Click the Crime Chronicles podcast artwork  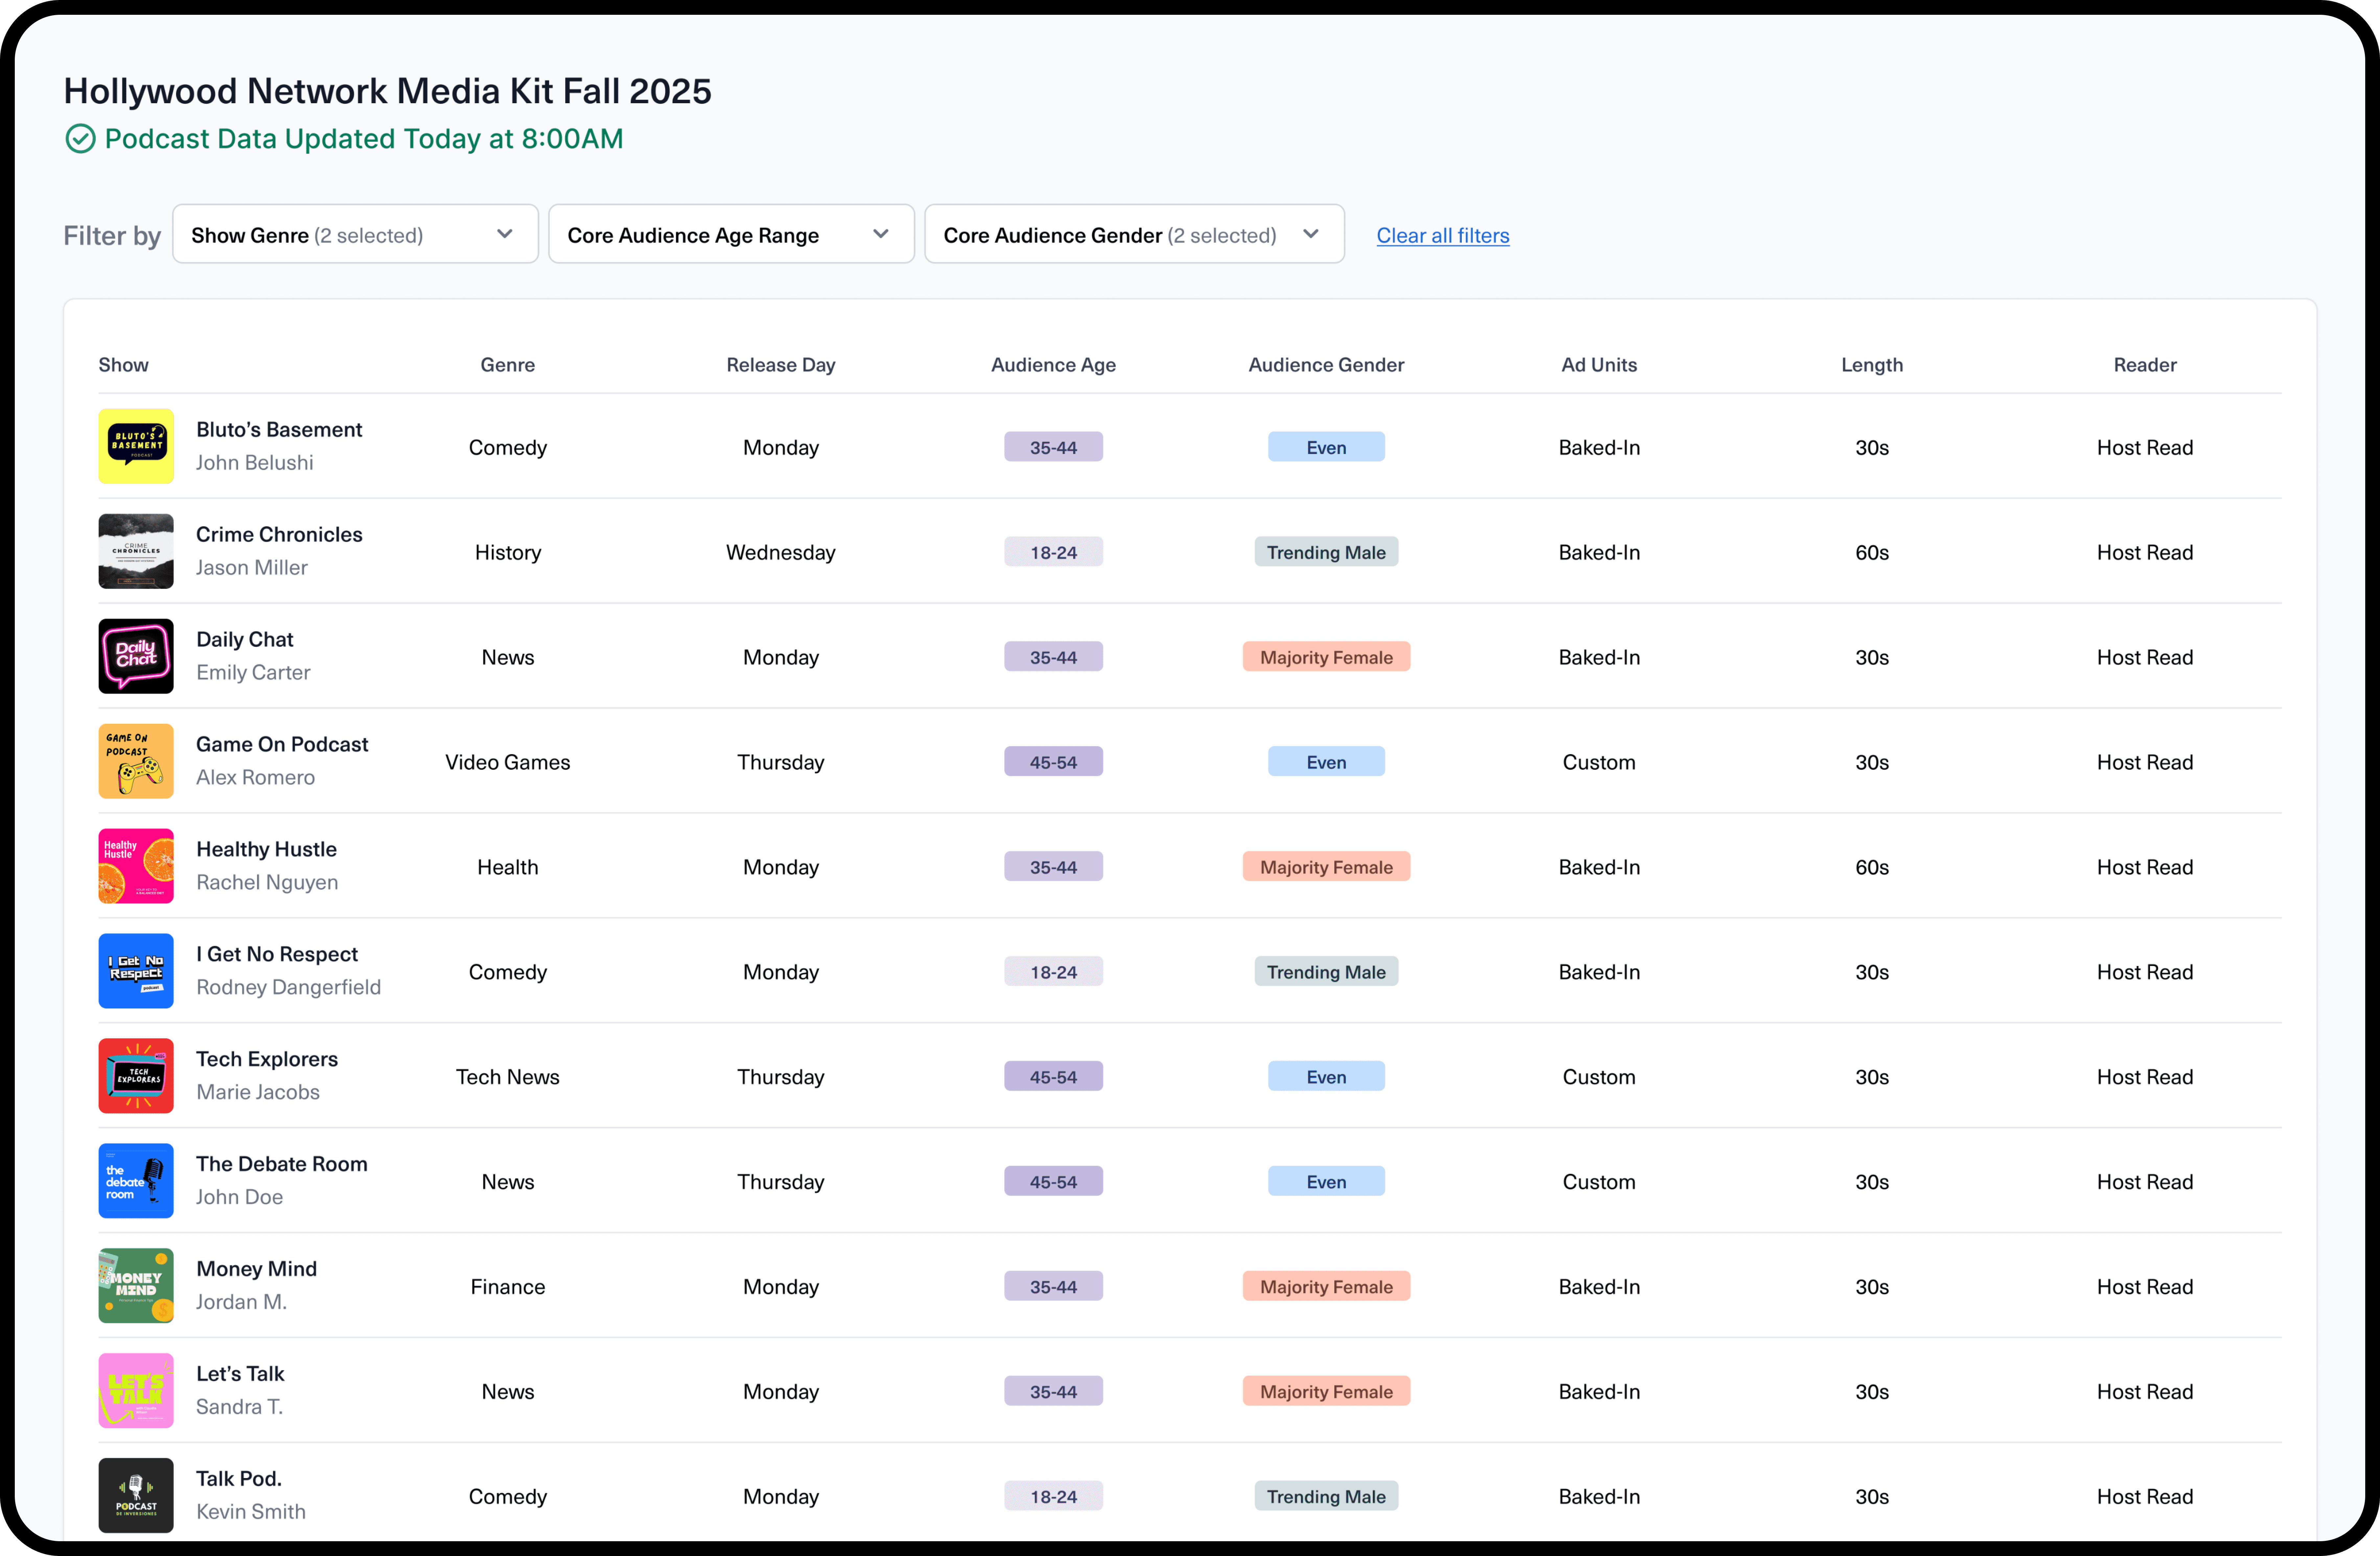point(136,551)
